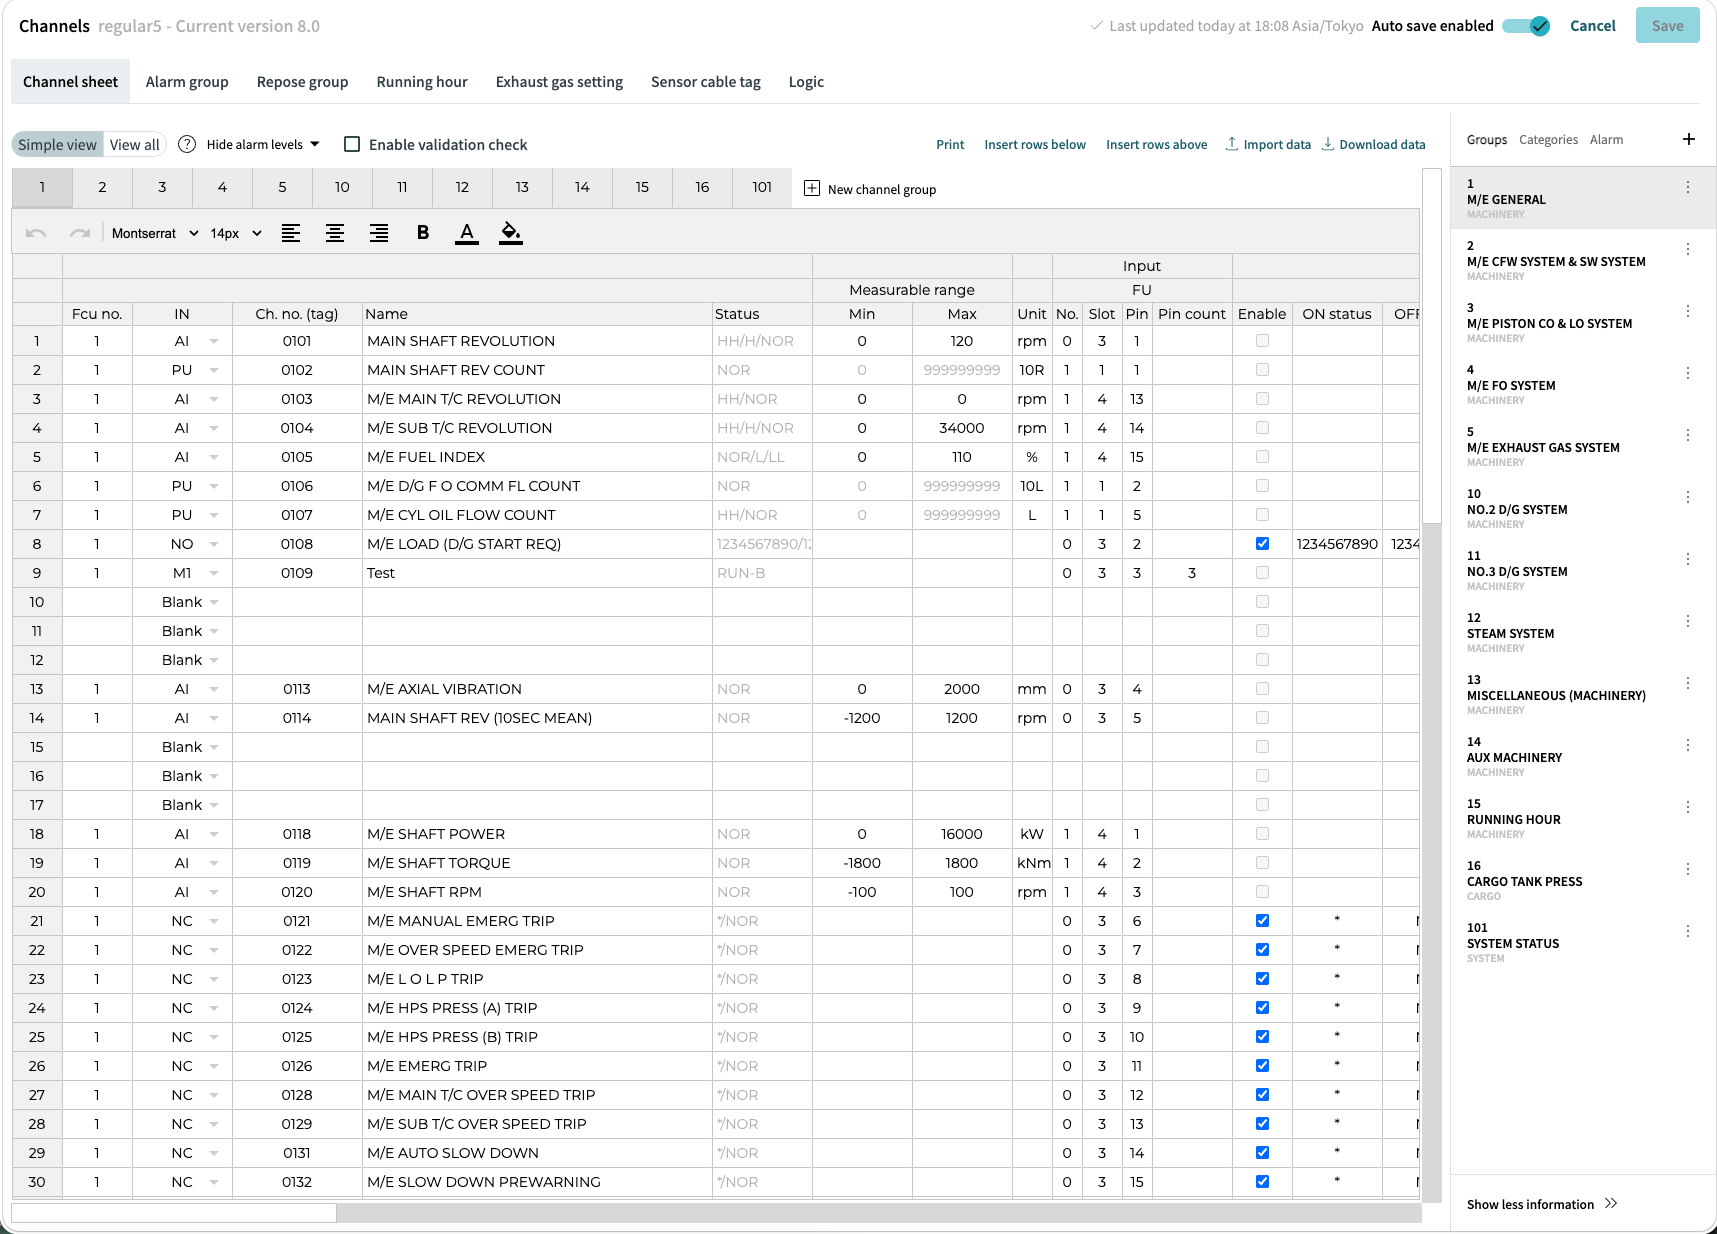Uncheck Enable for M/E AUTO SLOW DOWN
The height and width of the screenshot is (1234, 1717).
pos(1262,1153)
